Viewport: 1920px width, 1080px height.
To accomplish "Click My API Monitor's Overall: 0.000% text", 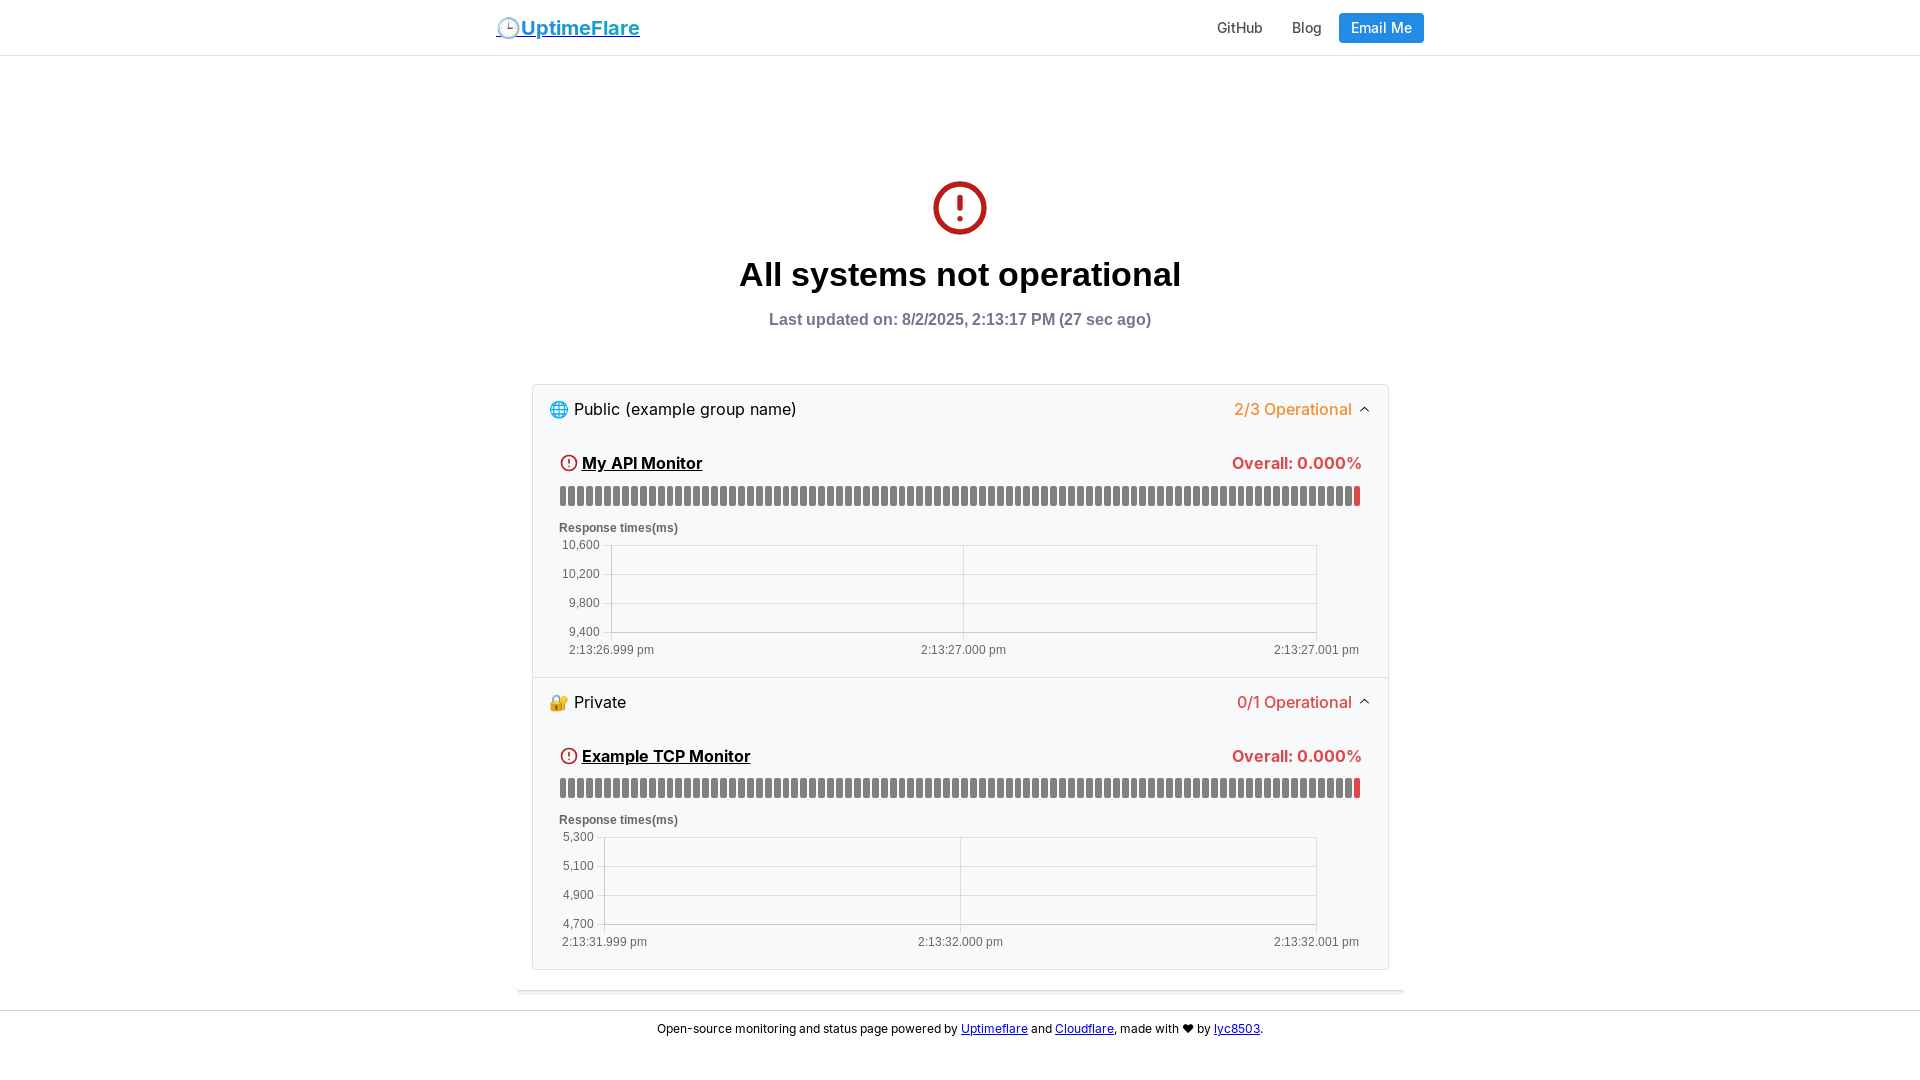I will [1296, 463].
